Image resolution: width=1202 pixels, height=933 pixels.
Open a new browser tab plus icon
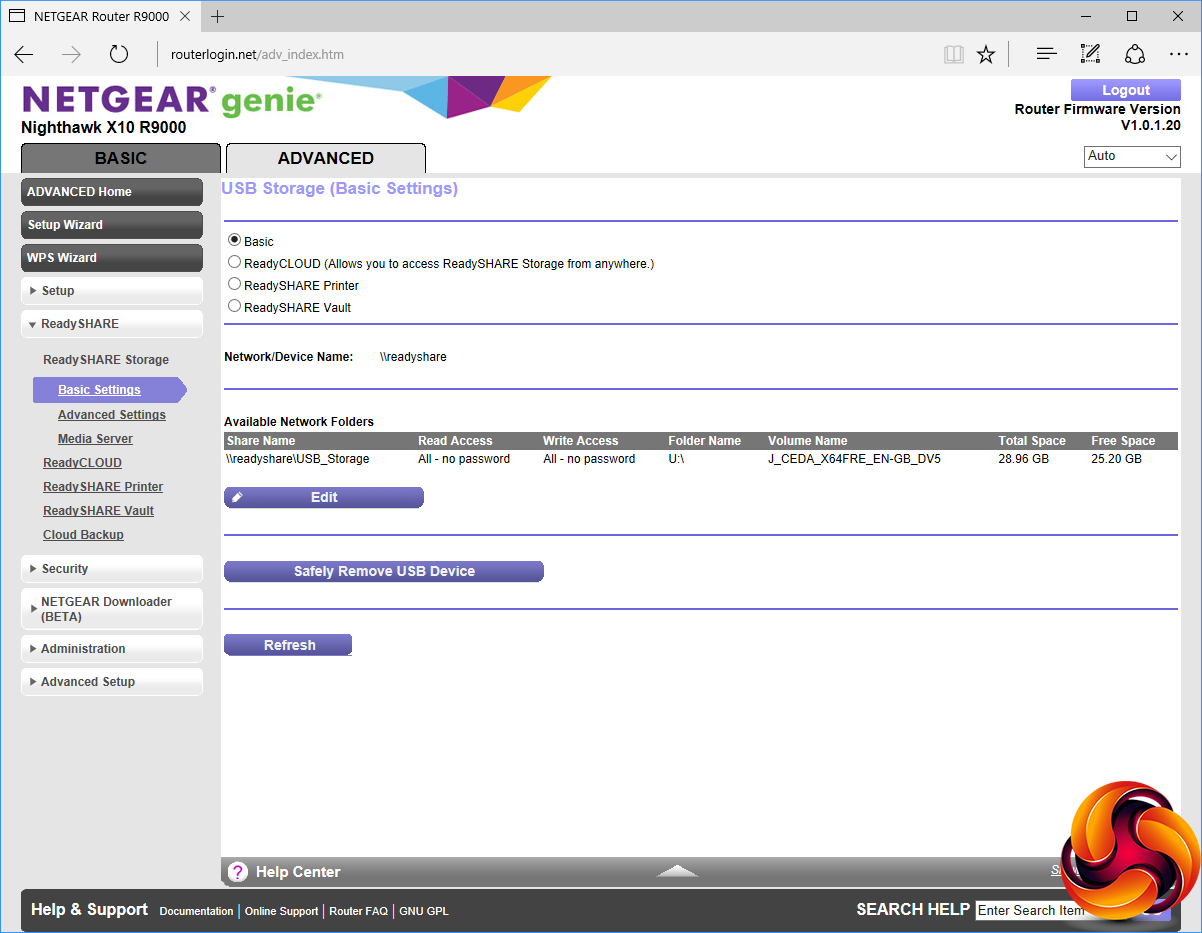(x=217, y=16)
